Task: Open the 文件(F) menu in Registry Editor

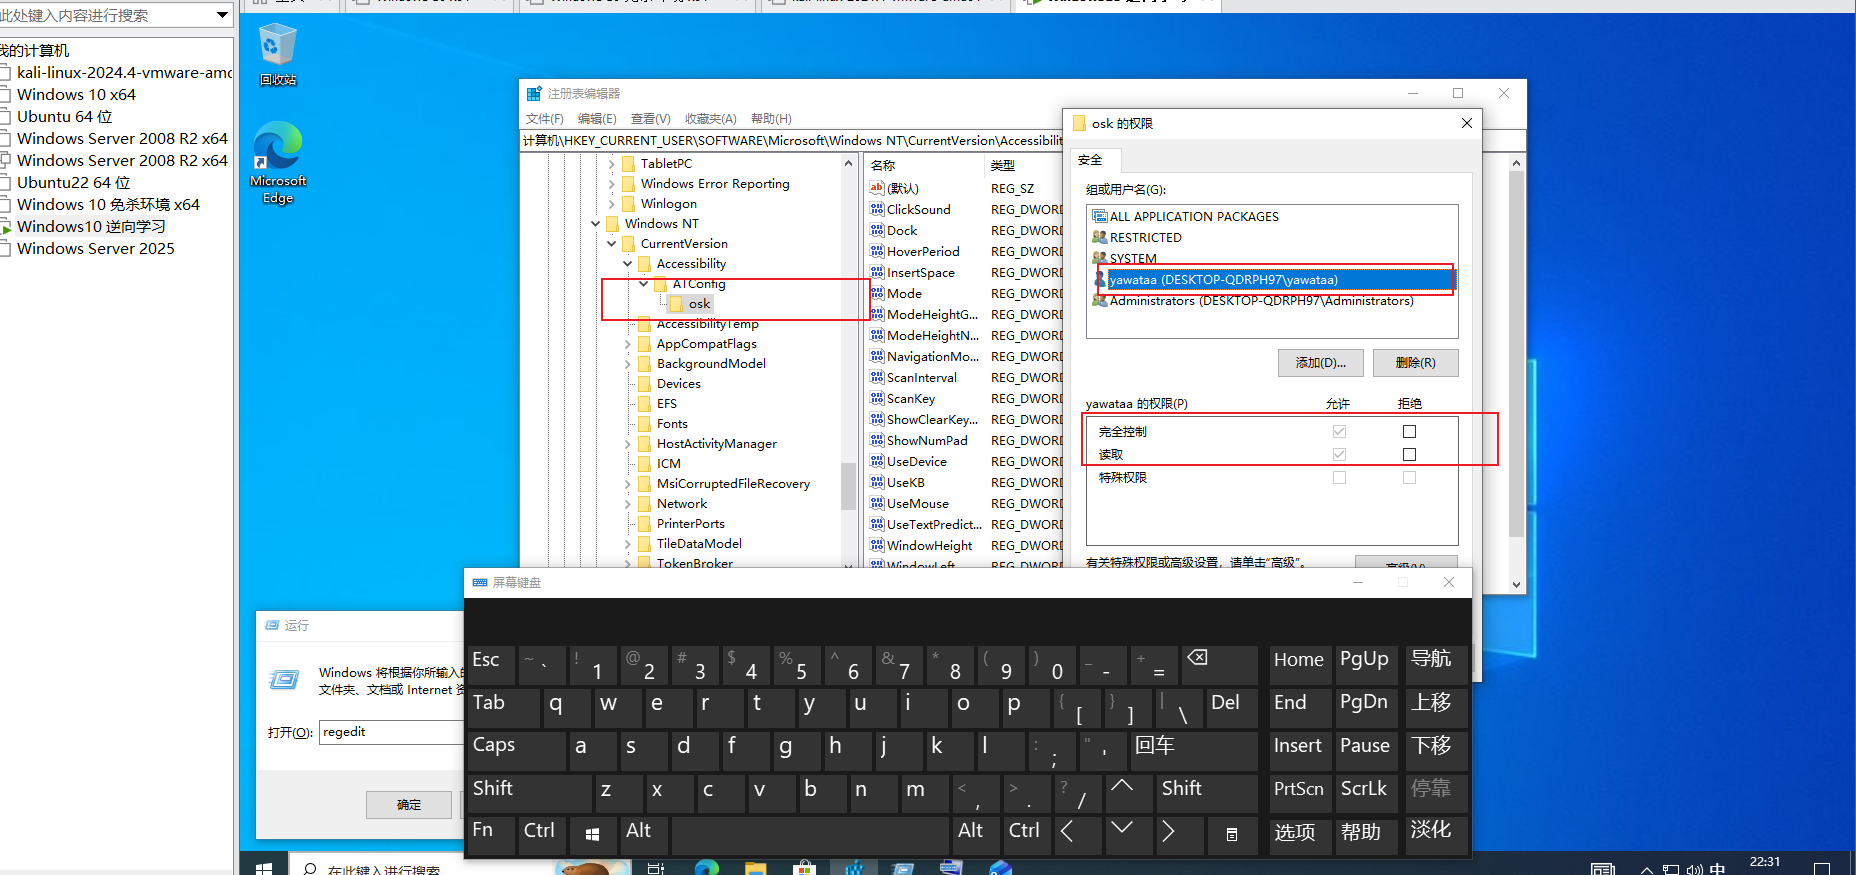Action: [x=545, y=119]
